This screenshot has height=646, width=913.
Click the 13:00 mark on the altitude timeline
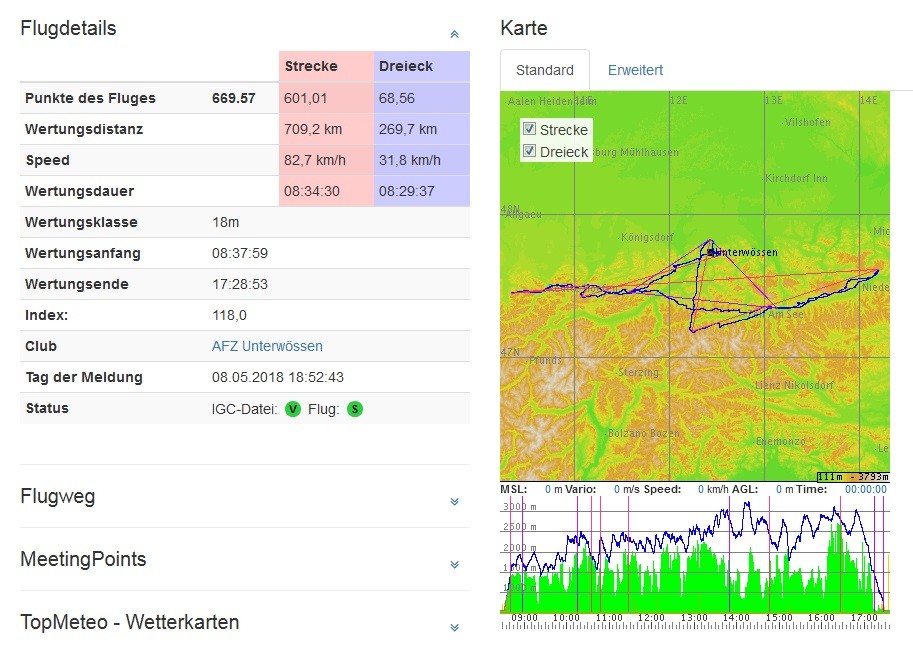click(693, 618)
